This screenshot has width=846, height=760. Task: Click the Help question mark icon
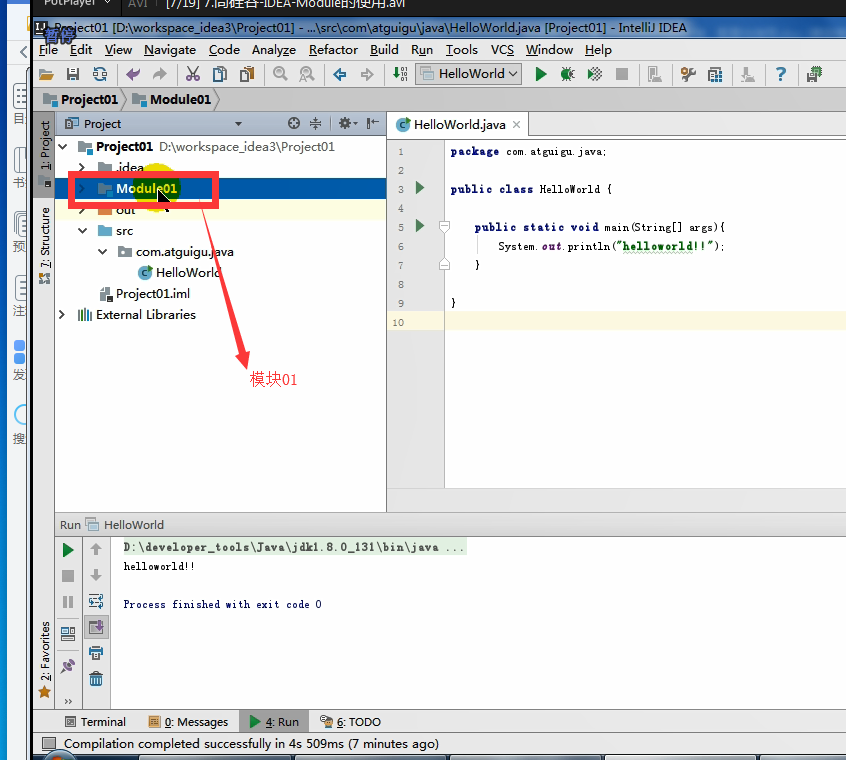[x=780, y=74]
